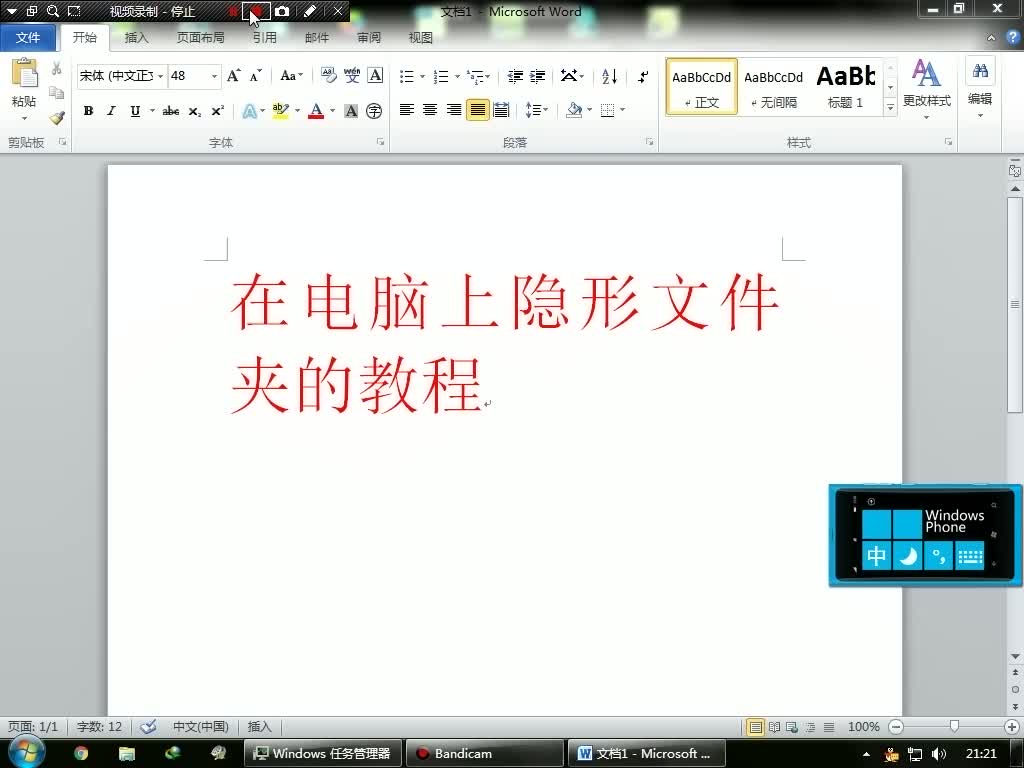The width and height of the screenshot is (1024, 768).
Task: Take a screenshot with Bandicam's camera icon
Action: (283, 11)
